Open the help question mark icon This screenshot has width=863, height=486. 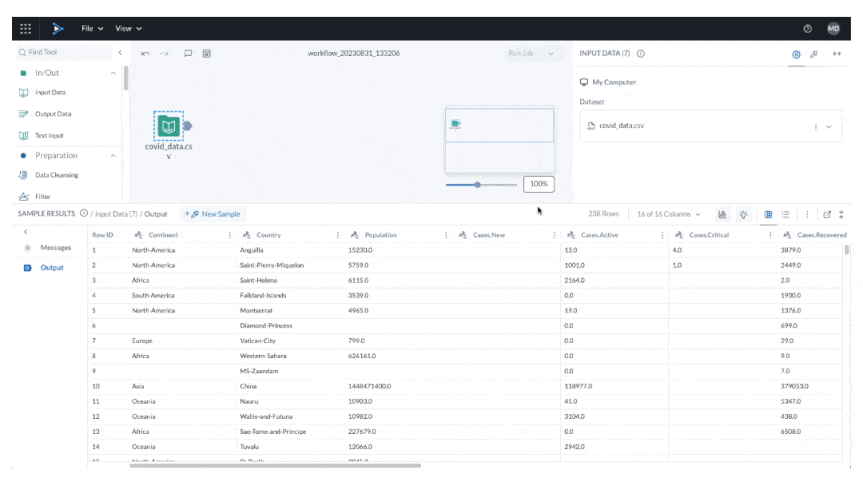point(807,29)
